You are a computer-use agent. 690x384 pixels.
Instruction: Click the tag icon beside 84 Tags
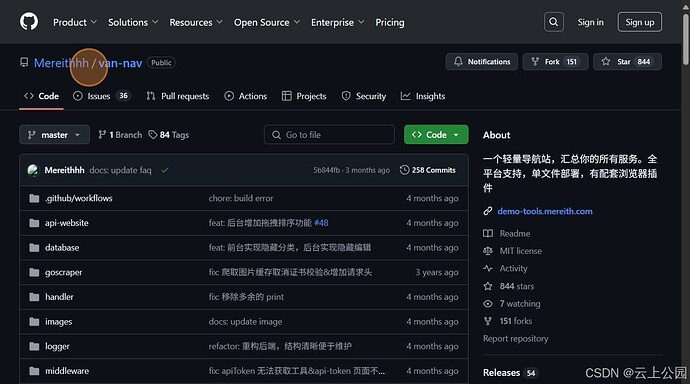(x=153, y=135)
